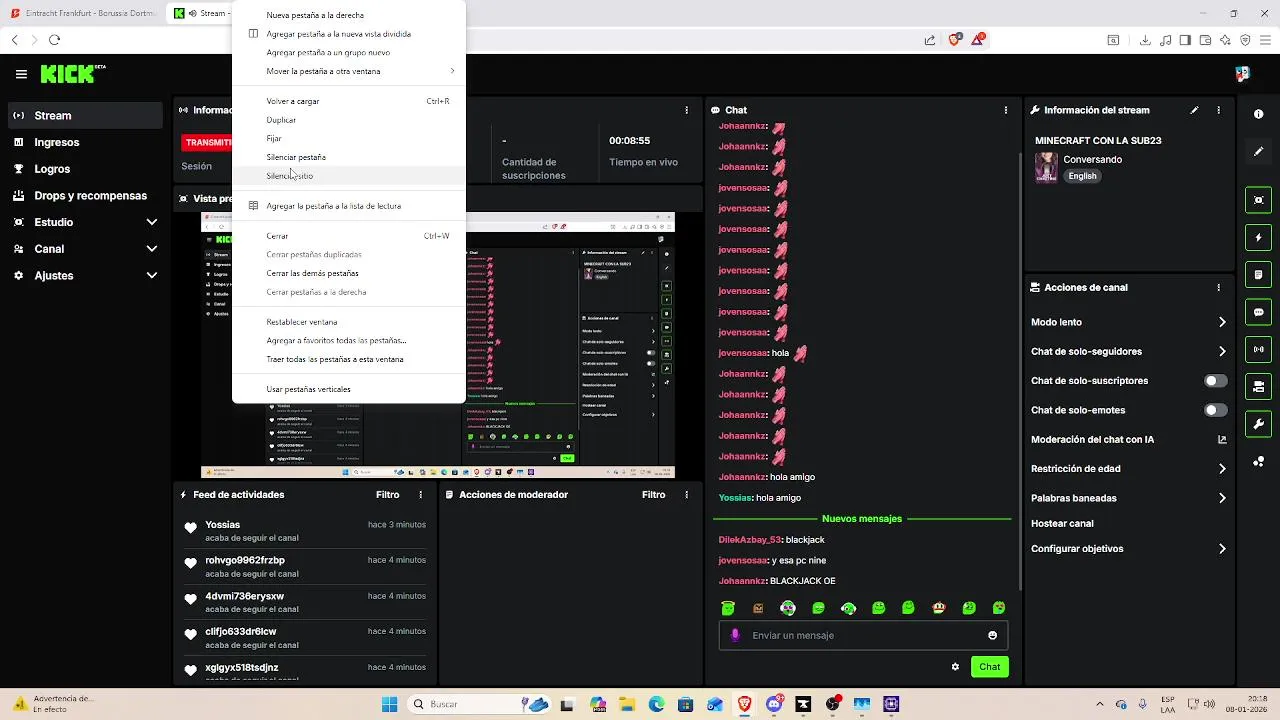Open the Kick hamburger menu
The image size is (1280, 720).
pos(21,74)
